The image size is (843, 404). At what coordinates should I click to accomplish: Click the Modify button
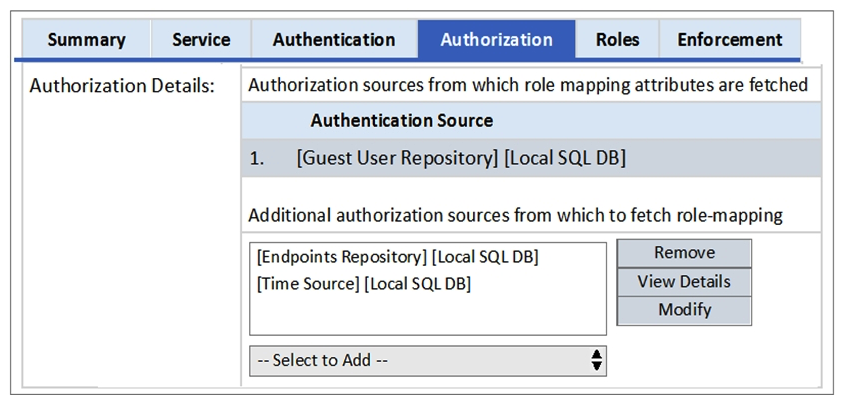[x=684, y=310]
